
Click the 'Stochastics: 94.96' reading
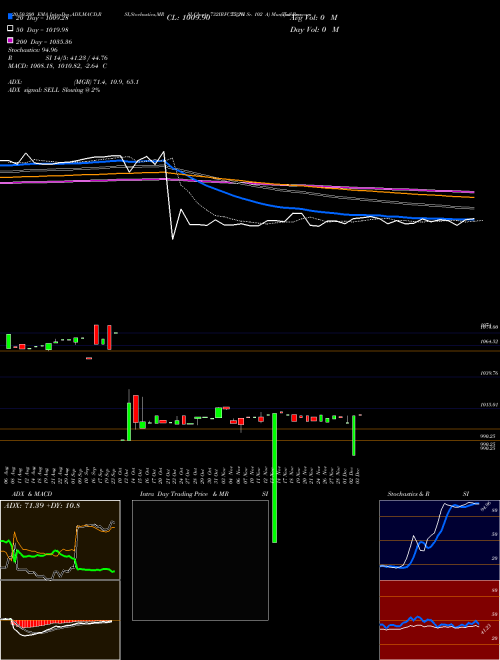(32, 50)
